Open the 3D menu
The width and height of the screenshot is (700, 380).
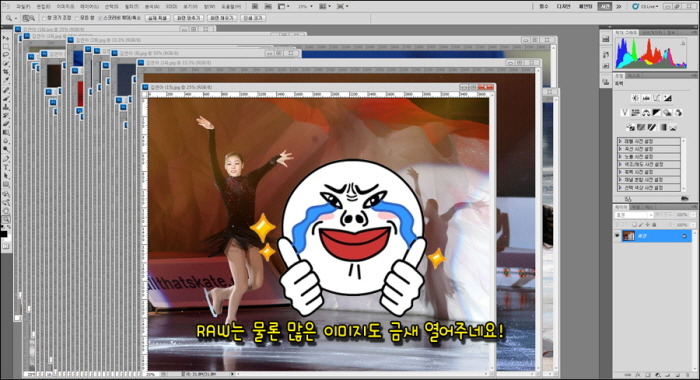click(x=171, y=6)
